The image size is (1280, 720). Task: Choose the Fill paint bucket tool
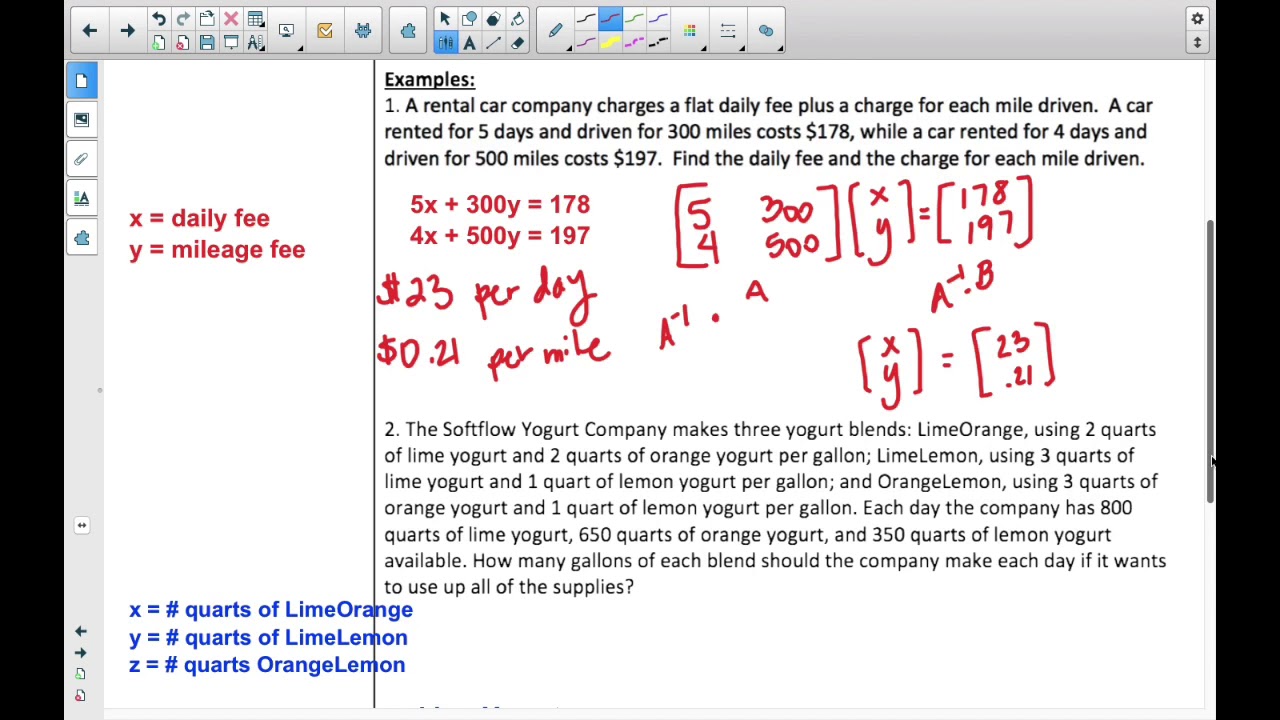(x=517, y=19)
